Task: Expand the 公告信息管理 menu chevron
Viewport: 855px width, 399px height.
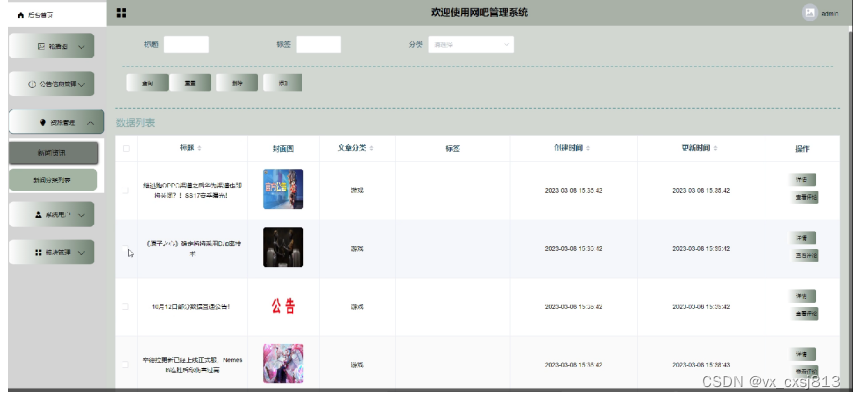Action: tap(82, 84)
